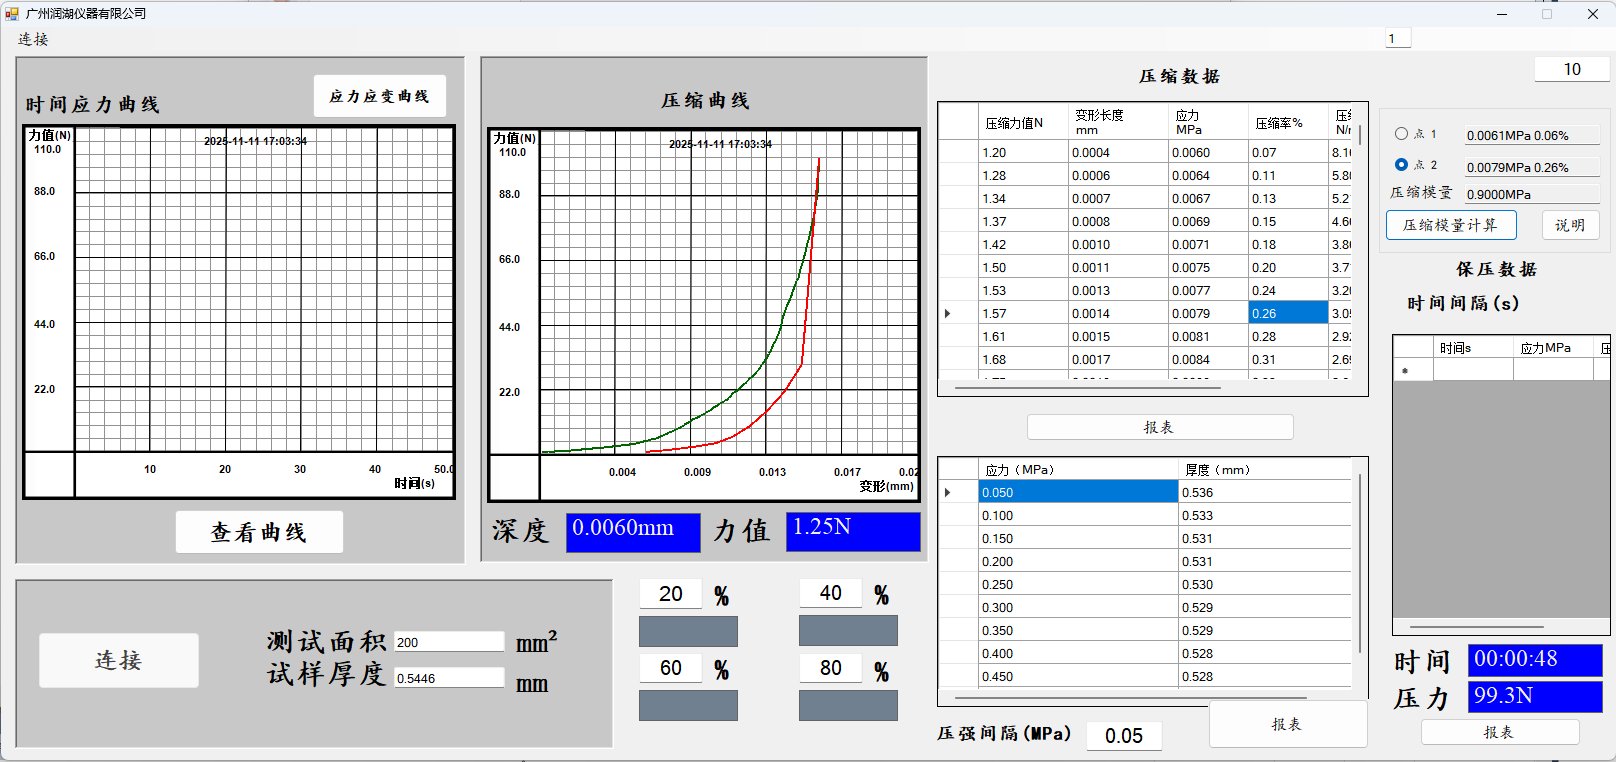Select the row arrow beside 1.57

click(x=948, y=314)
